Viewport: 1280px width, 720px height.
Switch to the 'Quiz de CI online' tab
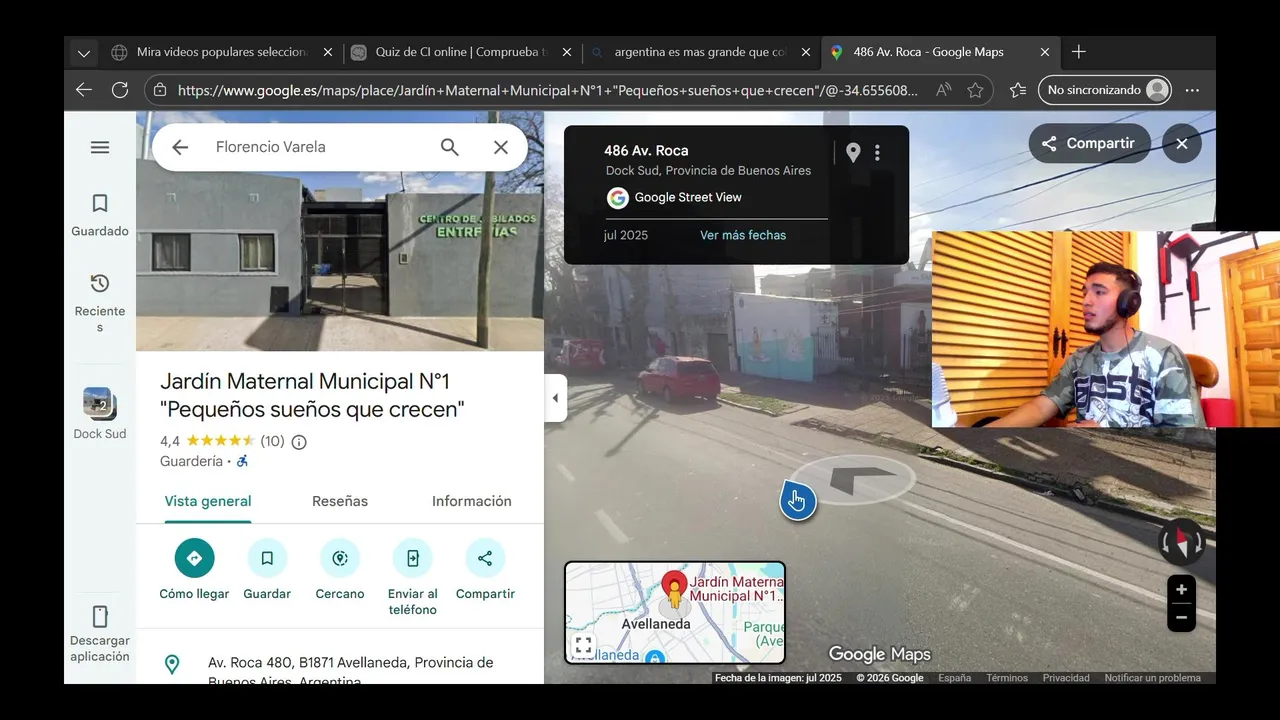tap(461, 52)
